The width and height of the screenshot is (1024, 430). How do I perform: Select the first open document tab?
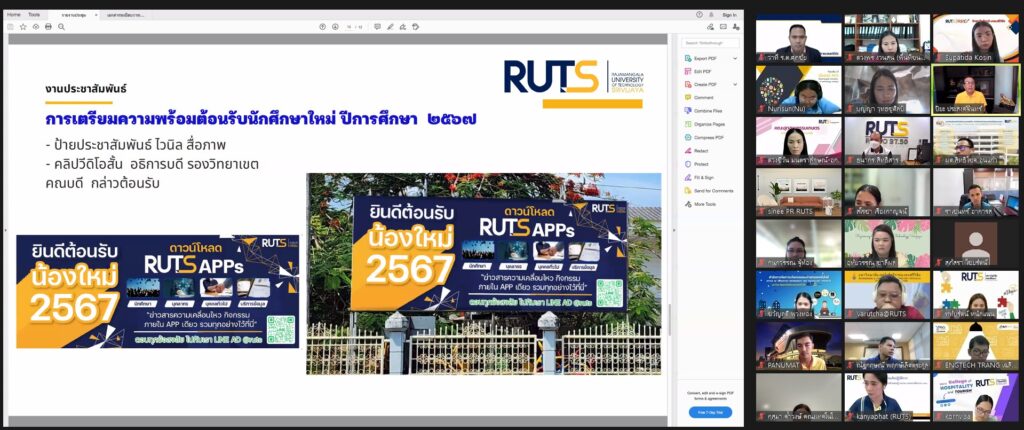point(75,14)
